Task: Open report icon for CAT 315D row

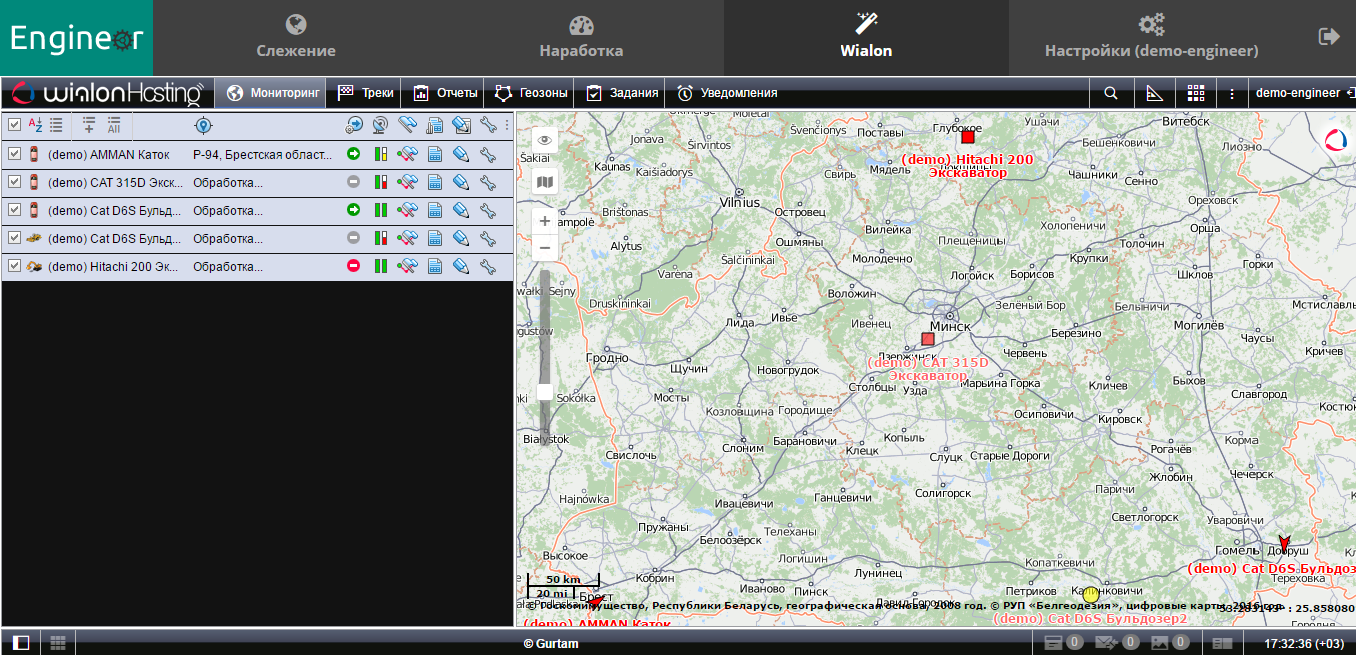Action: pos(435,183)
